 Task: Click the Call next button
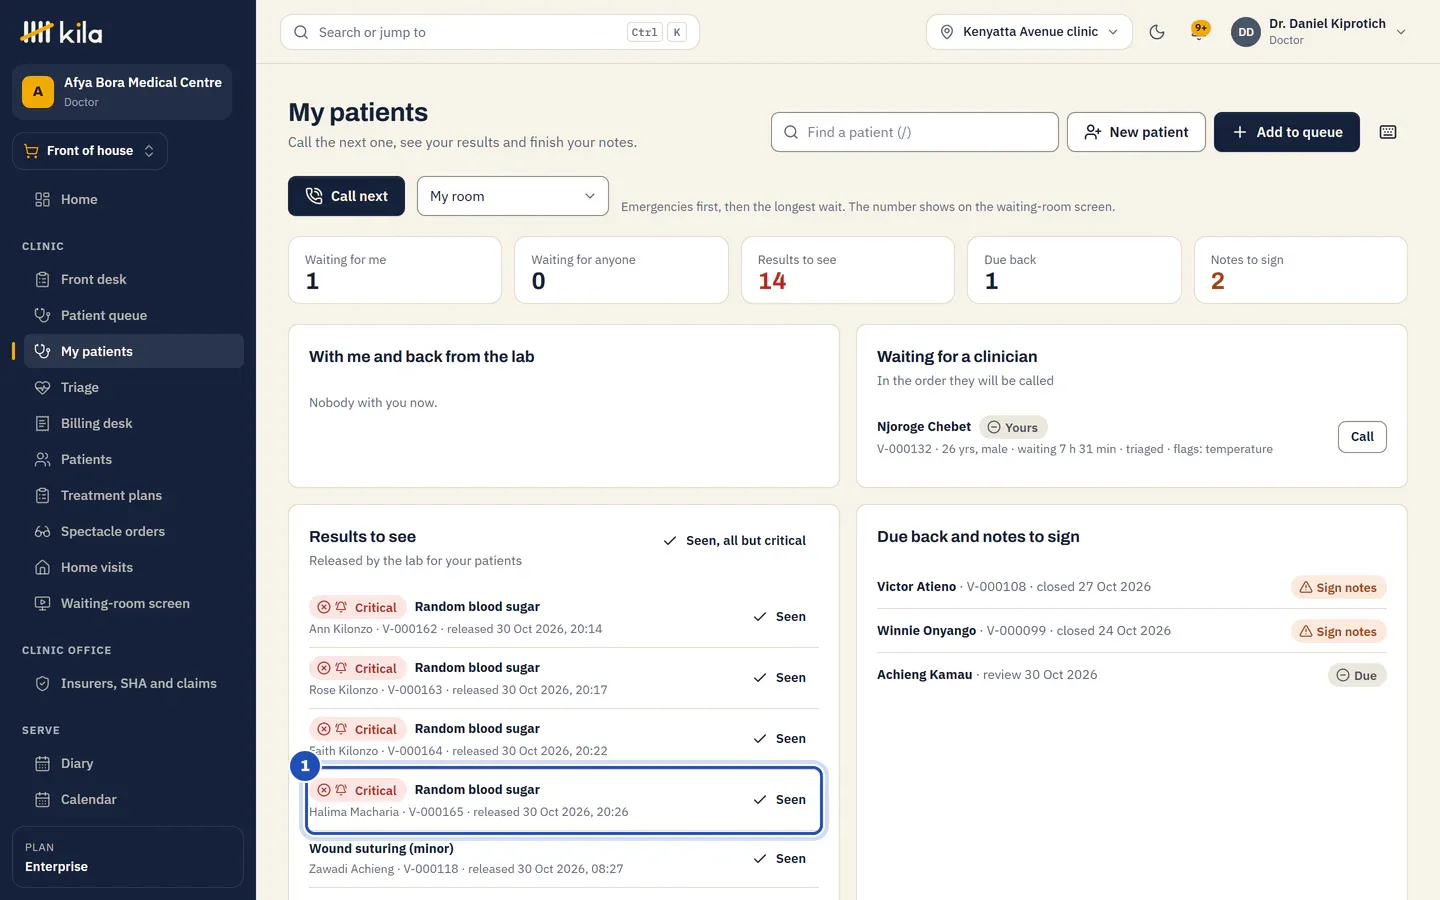tap(346, 196)
